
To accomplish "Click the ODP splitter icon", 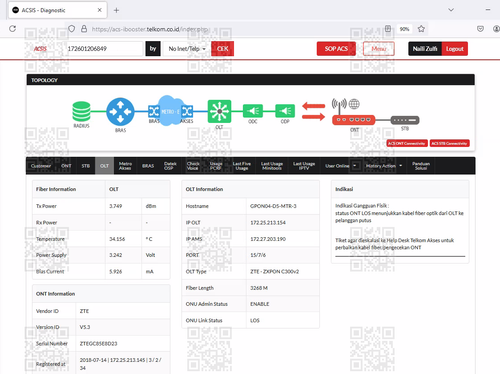I will pos(285,111).
